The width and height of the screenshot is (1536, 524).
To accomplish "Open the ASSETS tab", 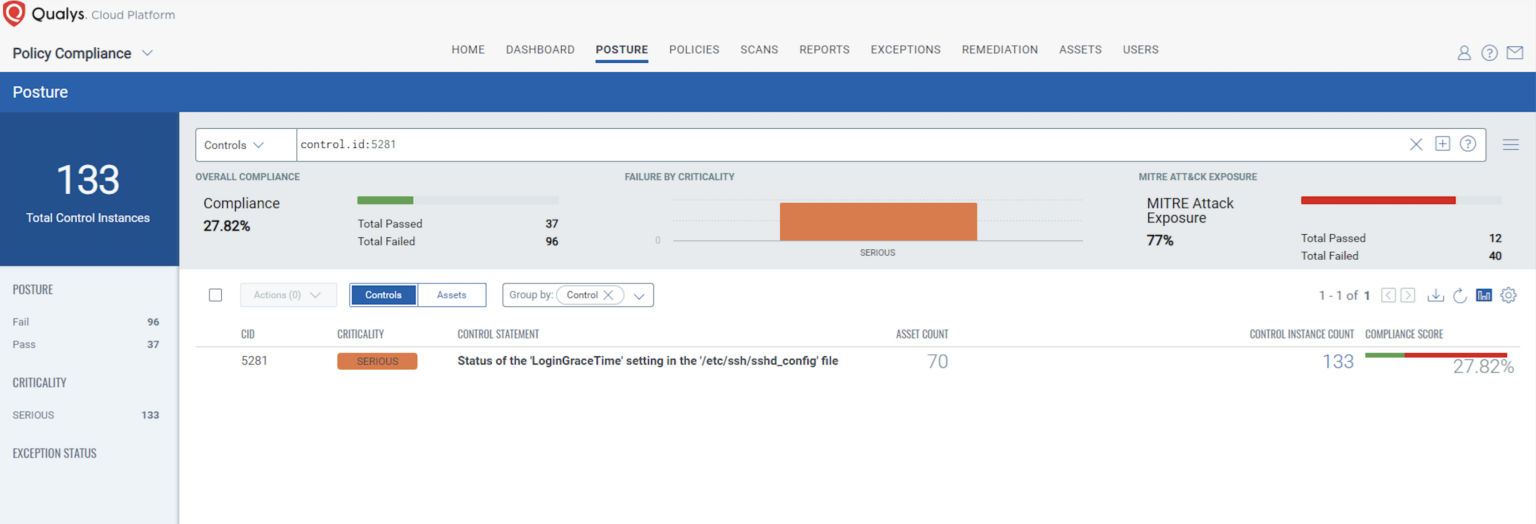I will [1080, 49].
